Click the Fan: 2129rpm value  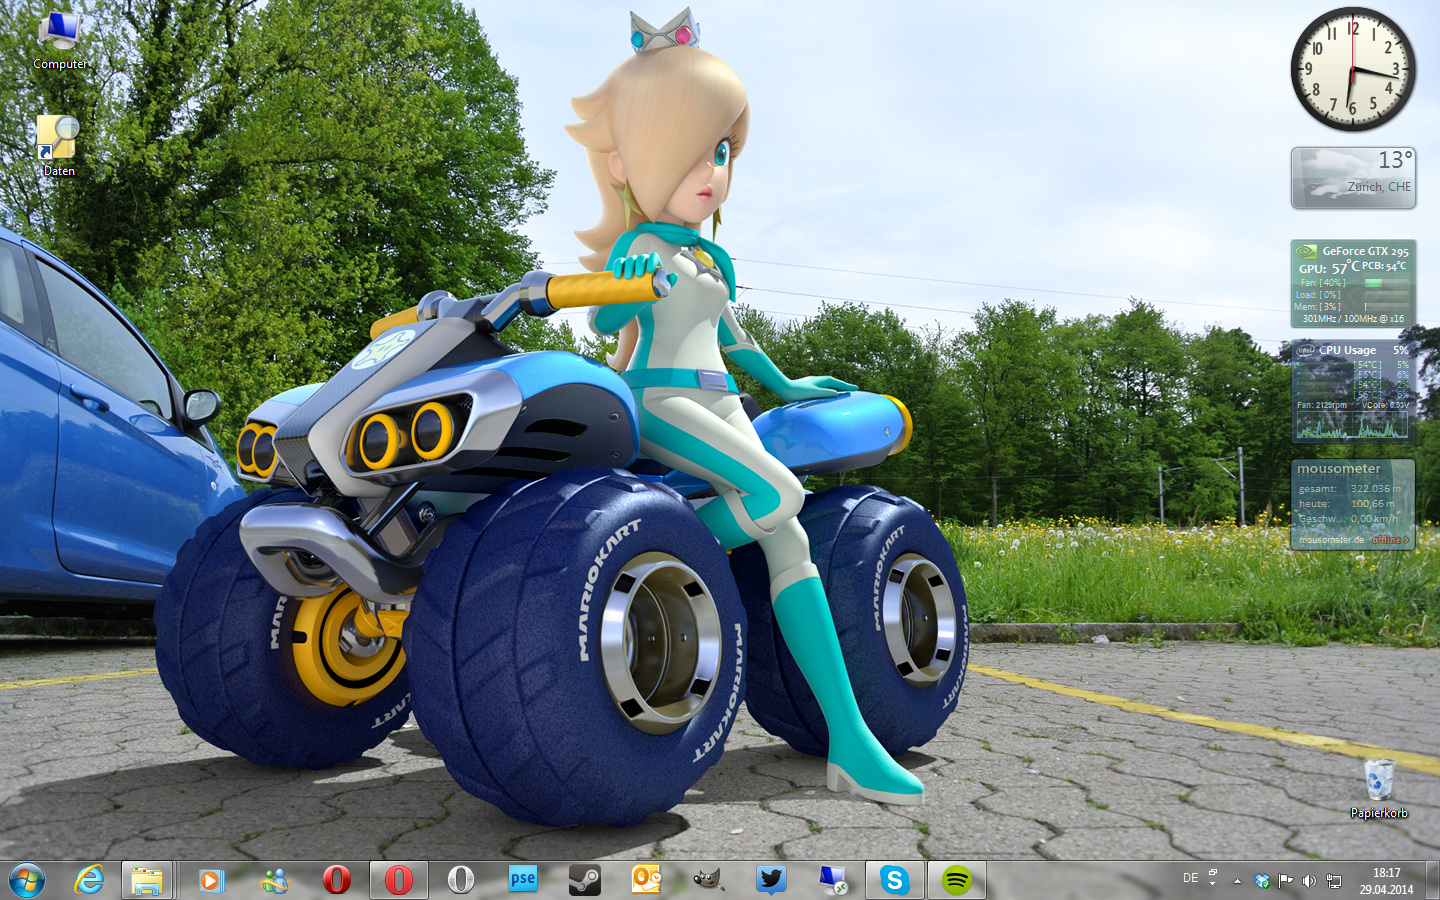tap(1322, 405)
